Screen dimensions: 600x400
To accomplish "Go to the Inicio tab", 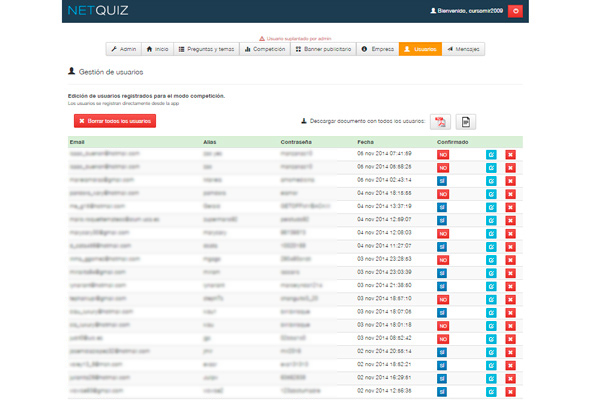I will coord(158,49).
